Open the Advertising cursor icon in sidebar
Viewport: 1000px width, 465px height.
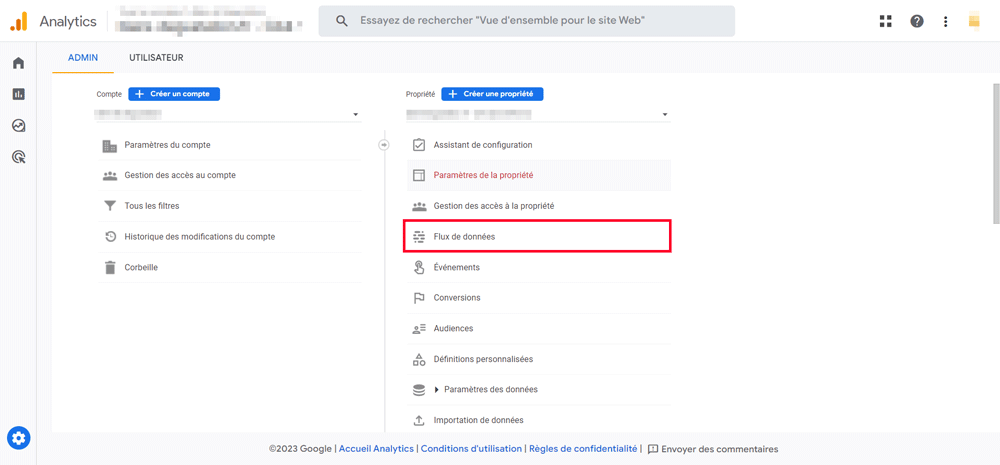[x=18, y=156]
